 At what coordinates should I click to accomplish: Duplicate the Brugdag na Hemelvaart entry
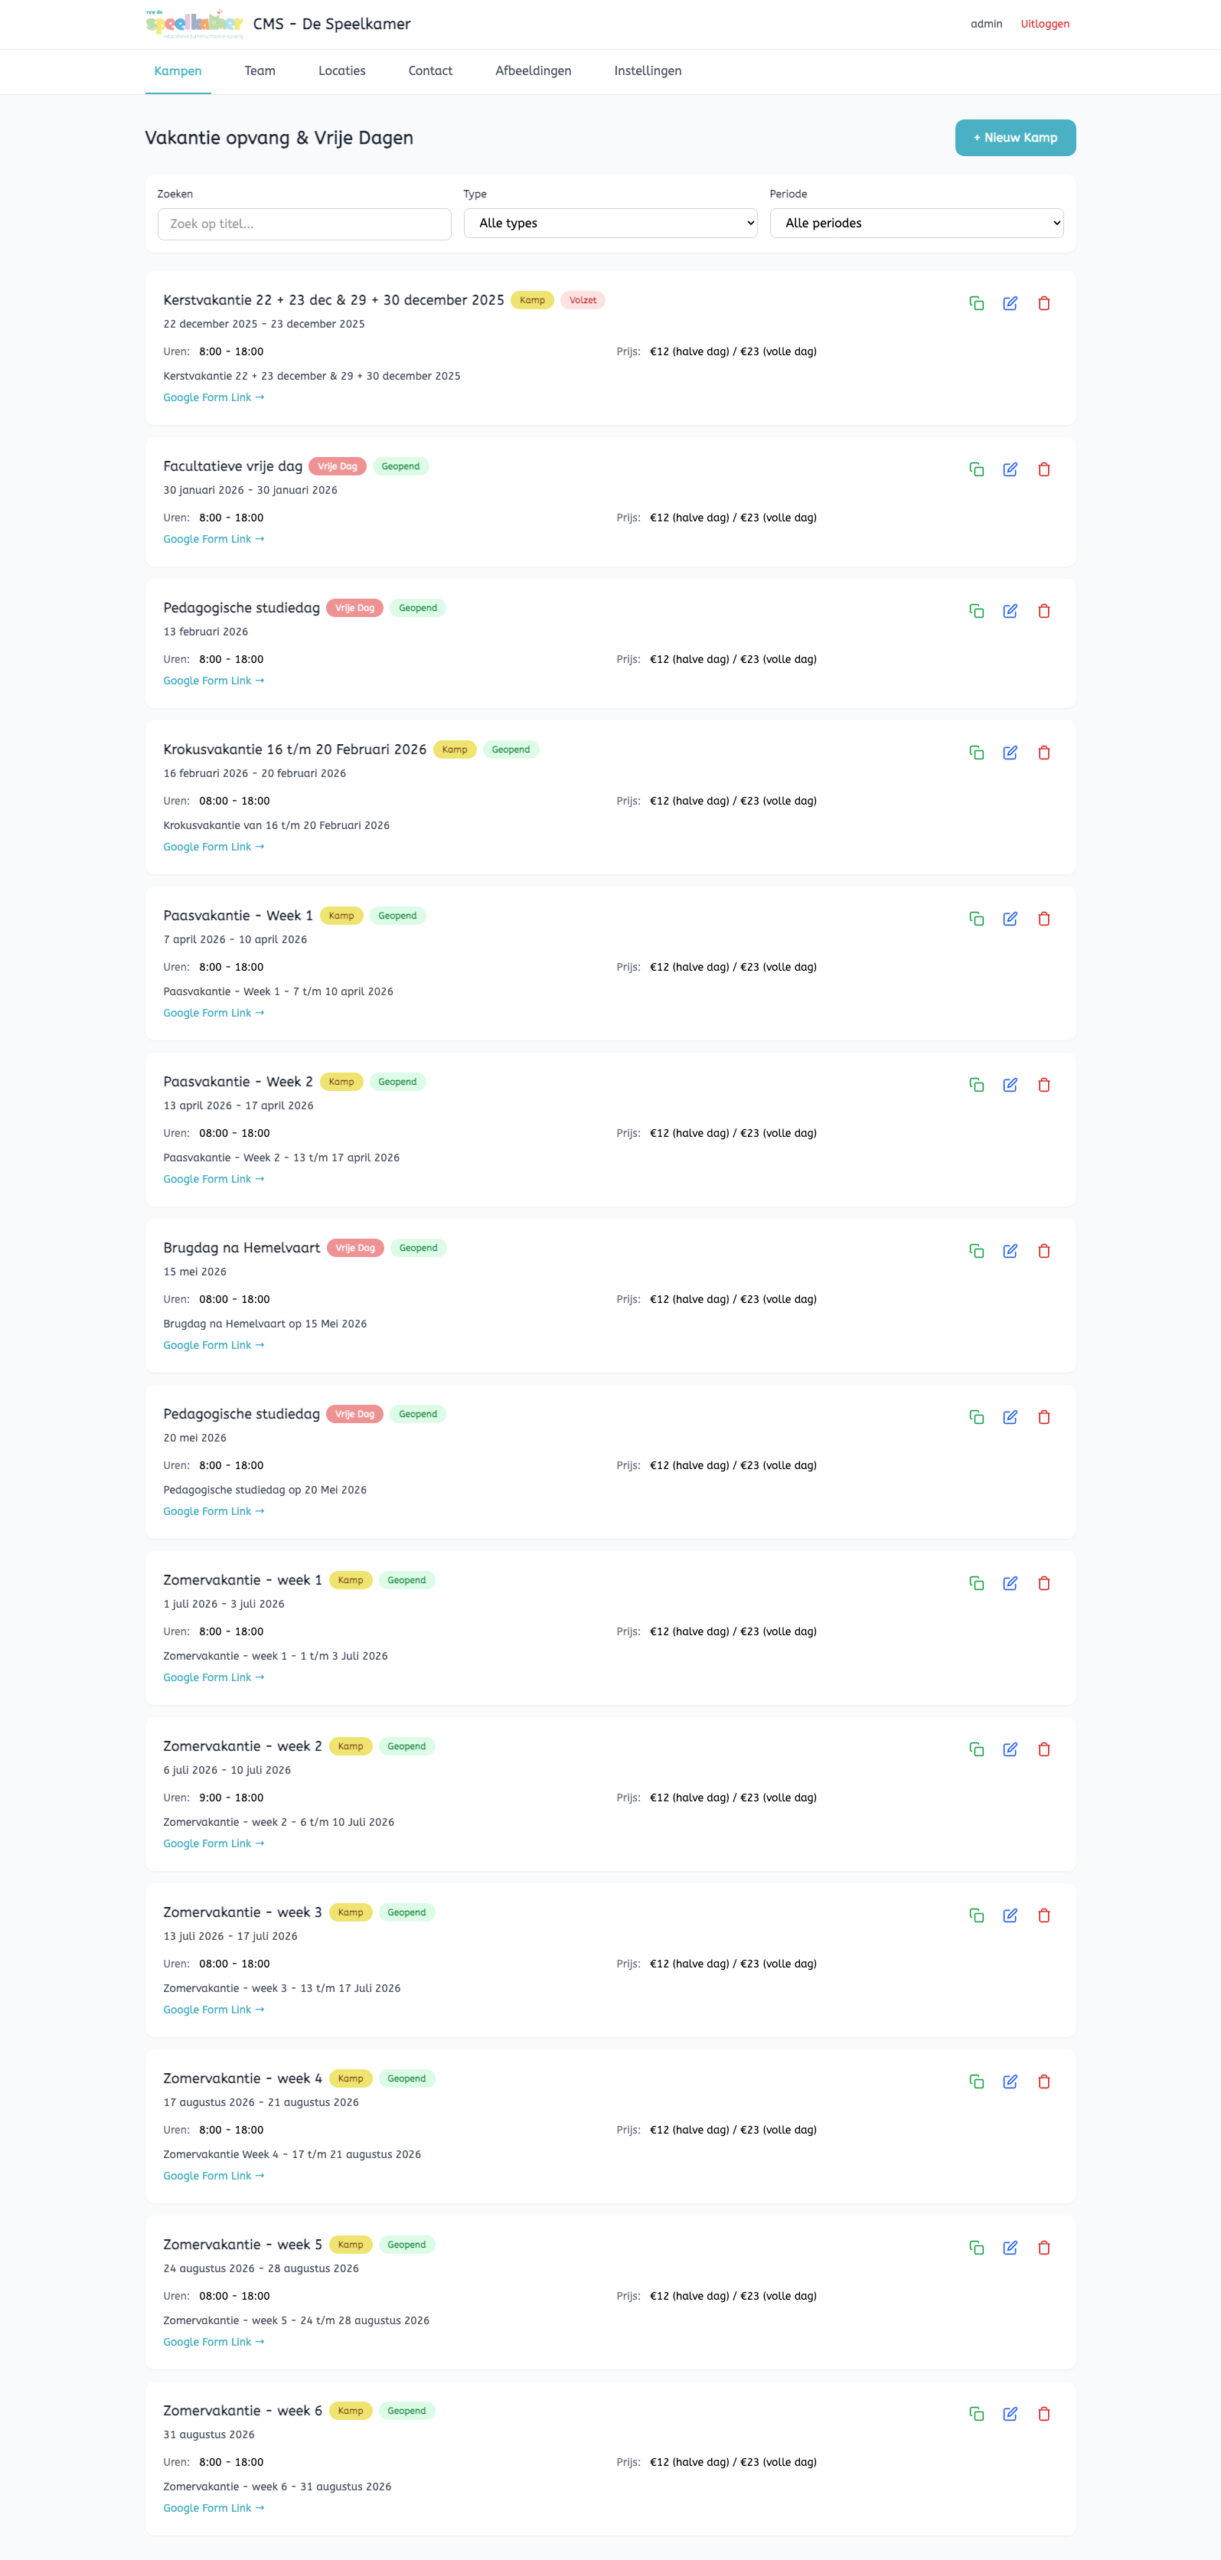[x=976, y=1251]
